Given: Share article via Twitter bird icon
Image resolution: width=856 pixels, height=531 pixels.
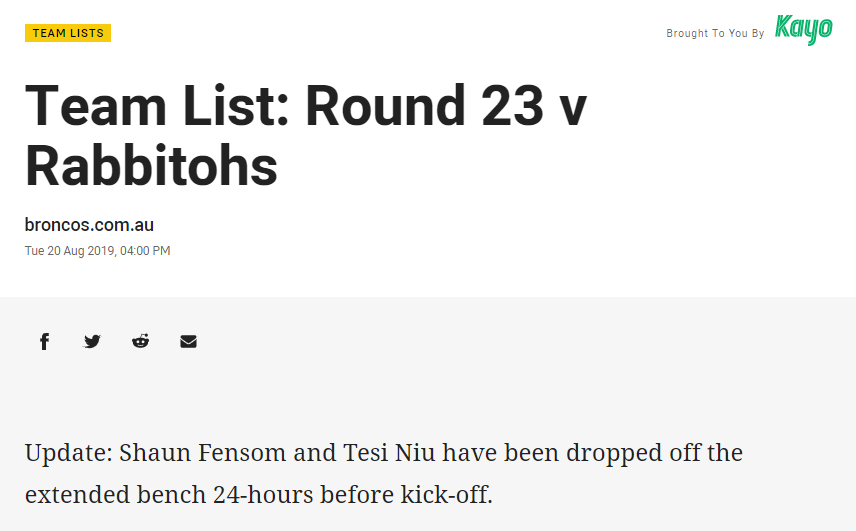Looking at the screenshot, I should (92, 342).
